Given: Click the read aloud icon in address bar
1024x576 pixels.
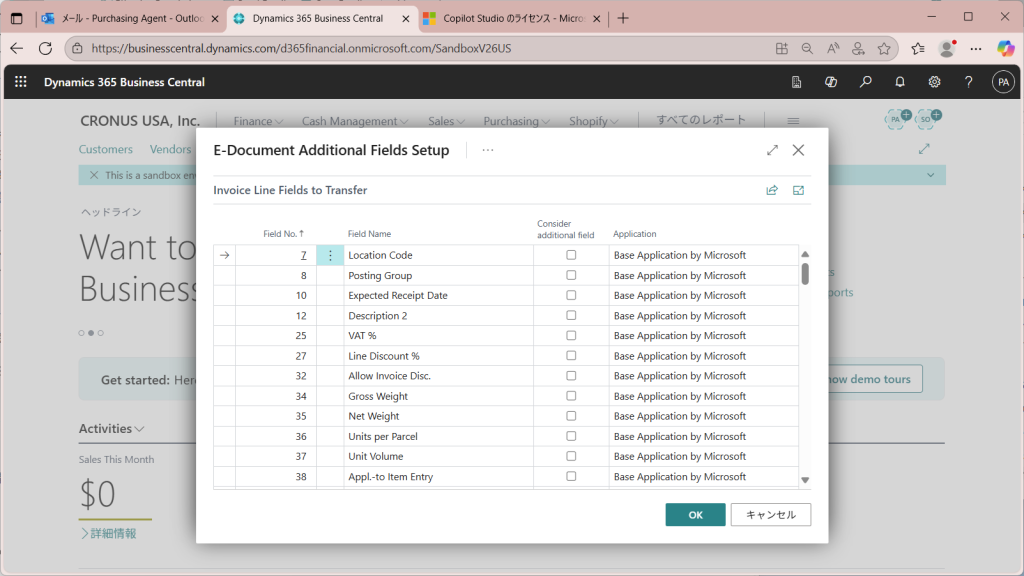Looking at the screenshot, I should pyautogui.click(x=833, y=48).
